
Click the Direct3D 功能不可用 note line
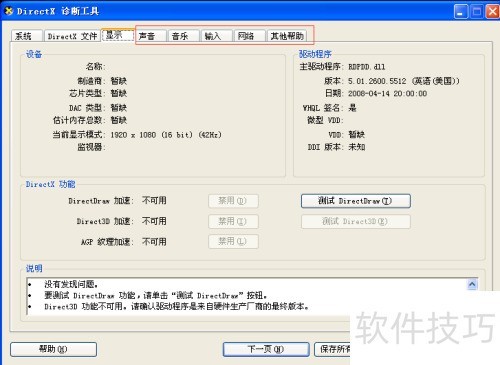click(x=176, y=306)
